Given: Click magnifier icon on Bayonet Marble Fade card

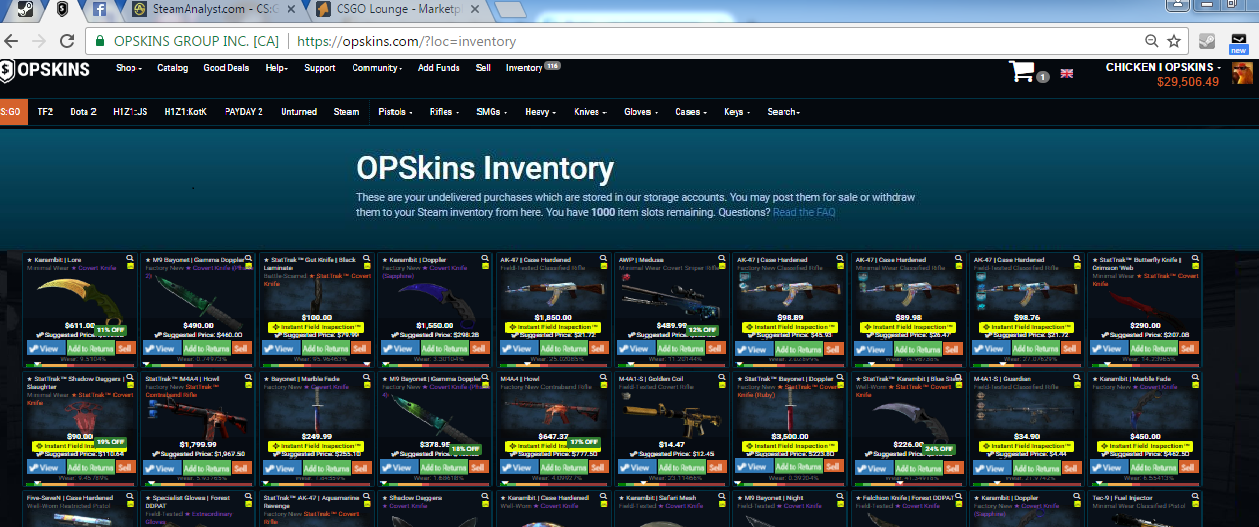Looking at the screenshot, I should (x=368, y=377).
